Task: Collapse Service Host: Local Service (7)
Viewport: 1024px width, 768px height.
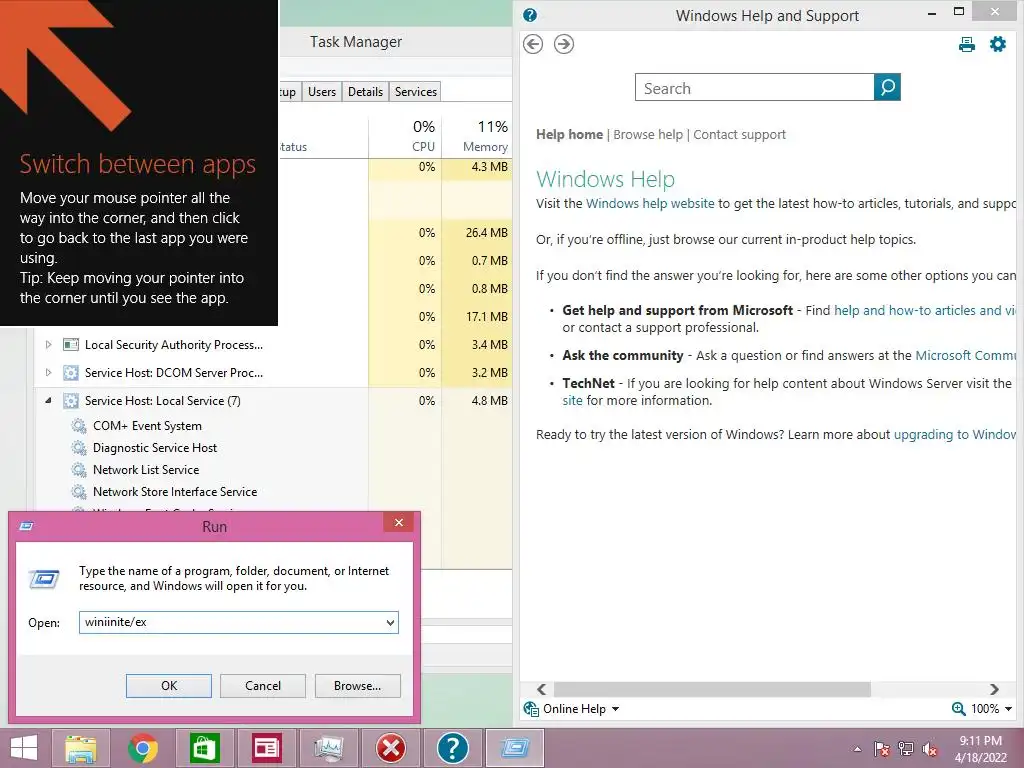Action: coord(48,401)
